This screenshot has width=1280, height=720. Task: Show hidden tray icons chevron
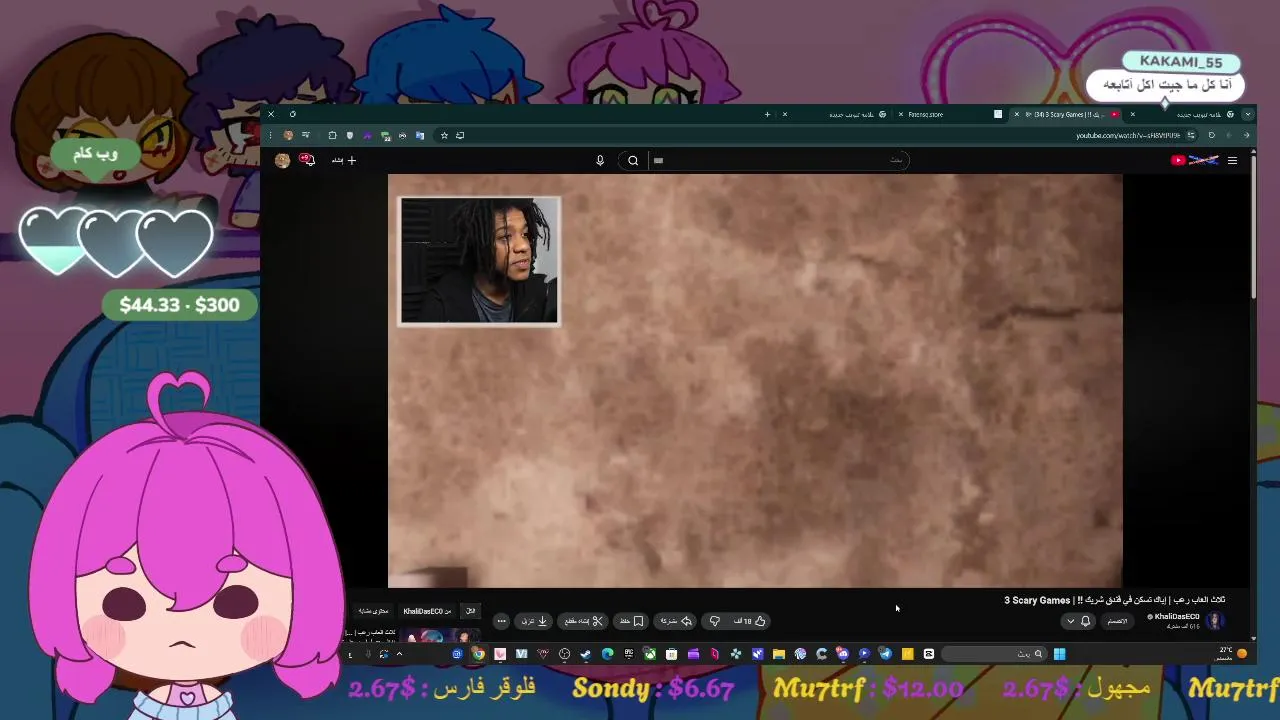[x=399, y=654]
